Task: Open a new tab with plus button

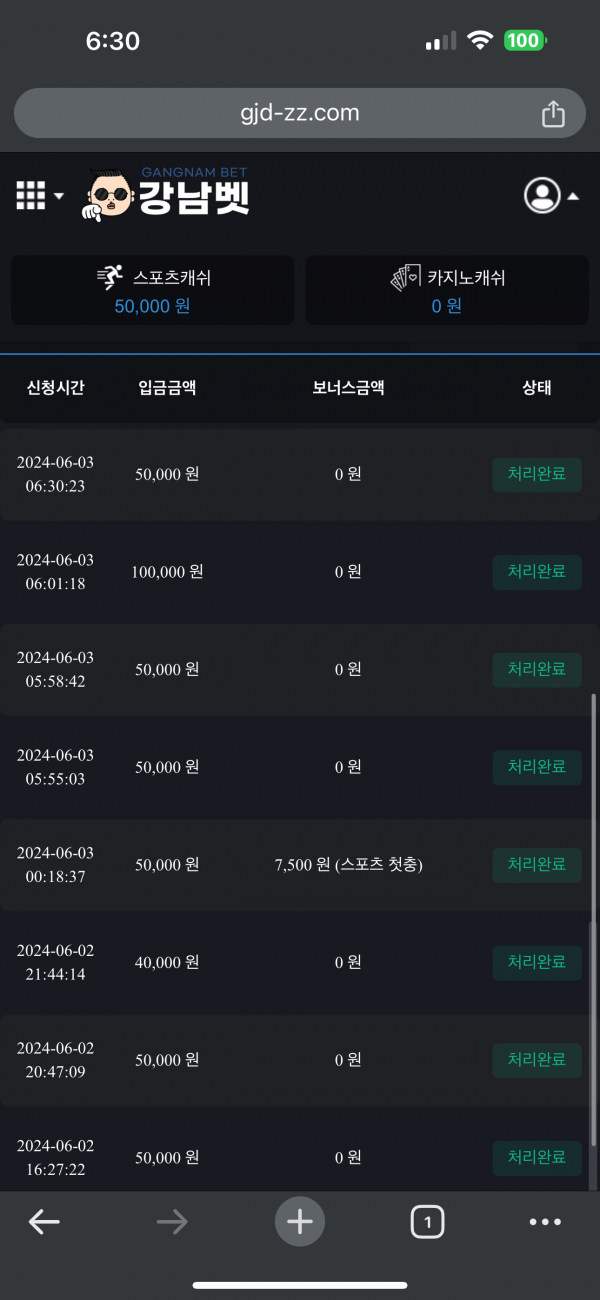Action: pyautogui.click(x=300, y=1221)
